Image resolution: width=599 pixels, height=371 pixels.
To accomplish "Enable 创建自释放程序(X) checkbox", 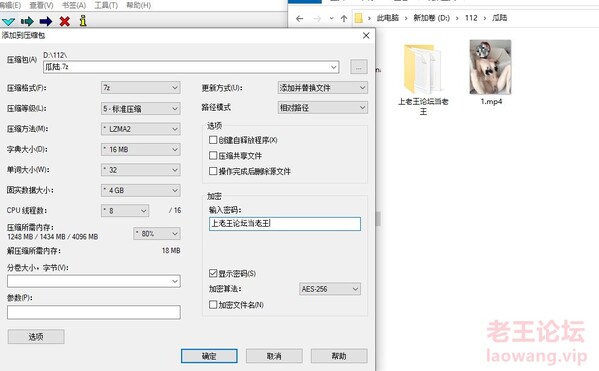I will coord(213,140).
